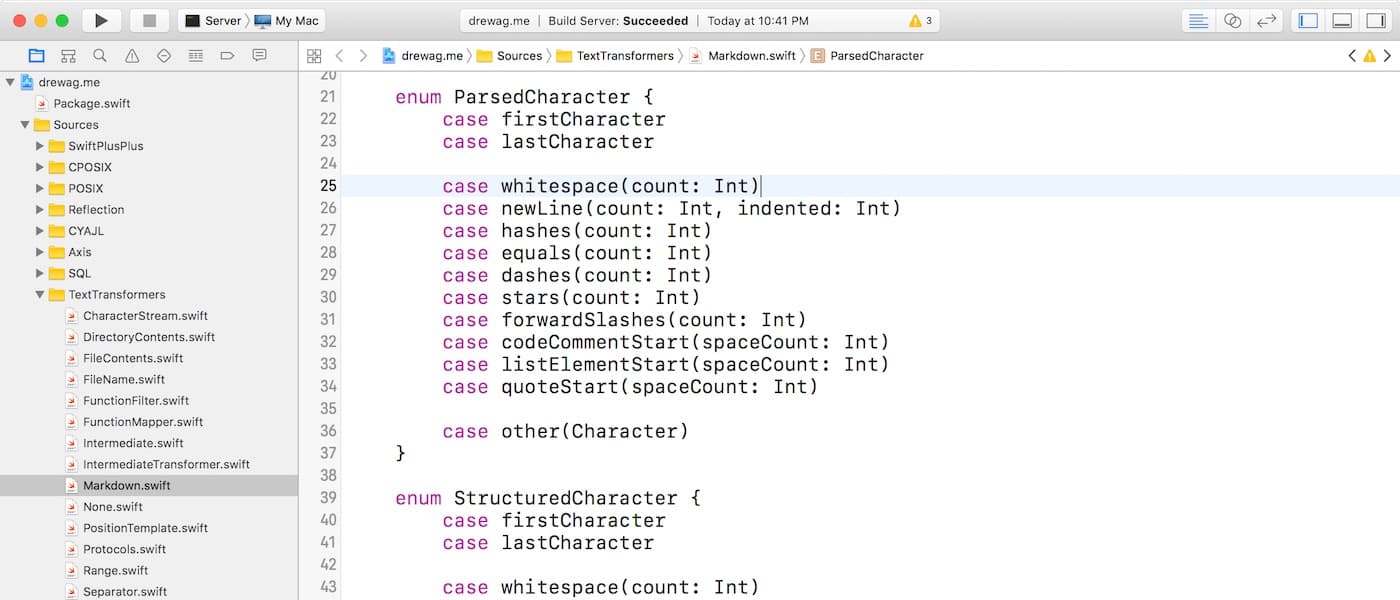Open DirectoryContents.swift
1400x600 pixels.
pos(149,337)
